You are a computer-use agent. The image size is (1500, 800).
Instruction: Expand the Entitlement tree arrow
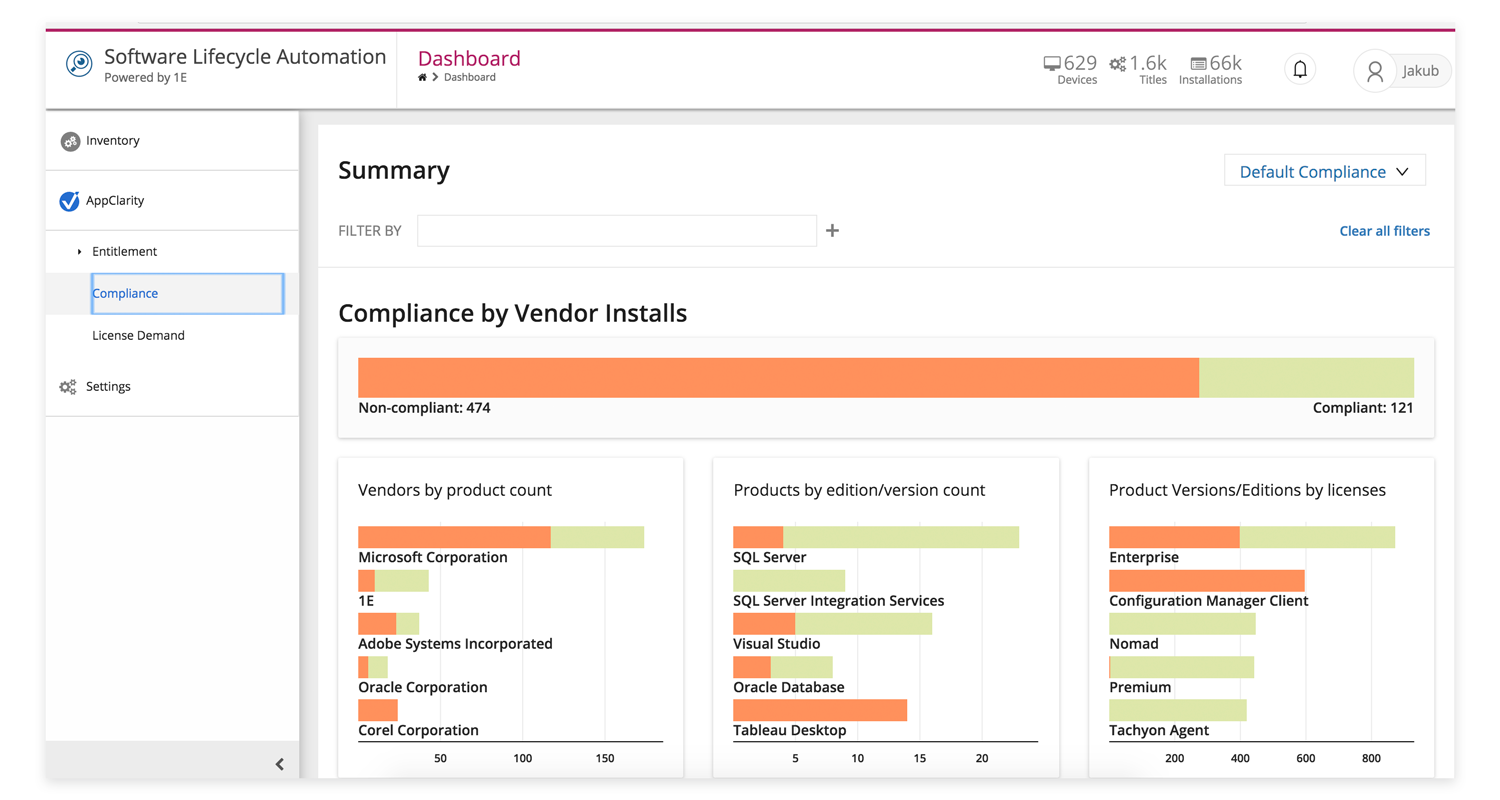click(79, 252)
